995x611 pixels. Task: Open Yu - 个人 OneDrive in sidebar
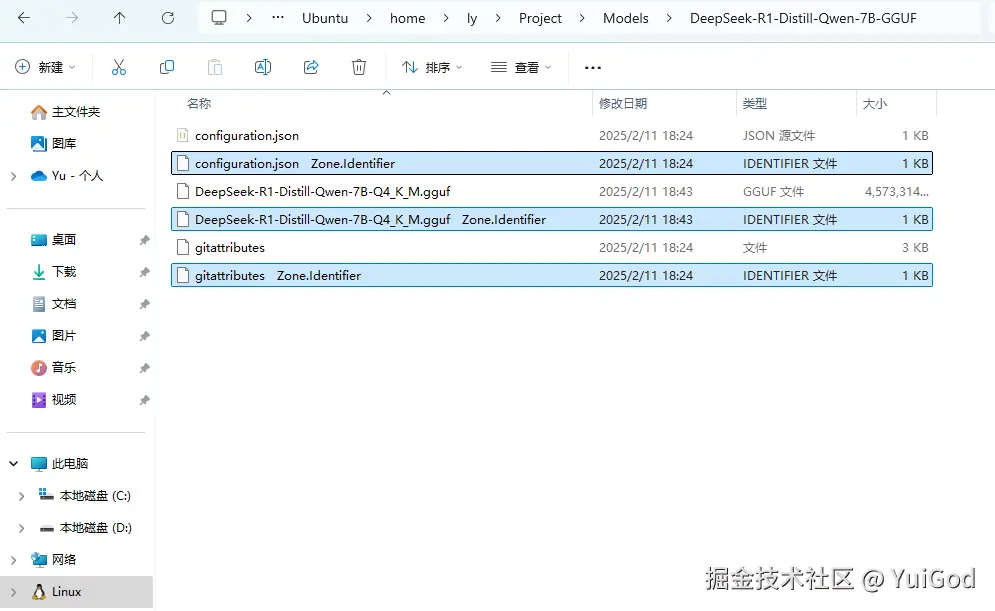67,175
